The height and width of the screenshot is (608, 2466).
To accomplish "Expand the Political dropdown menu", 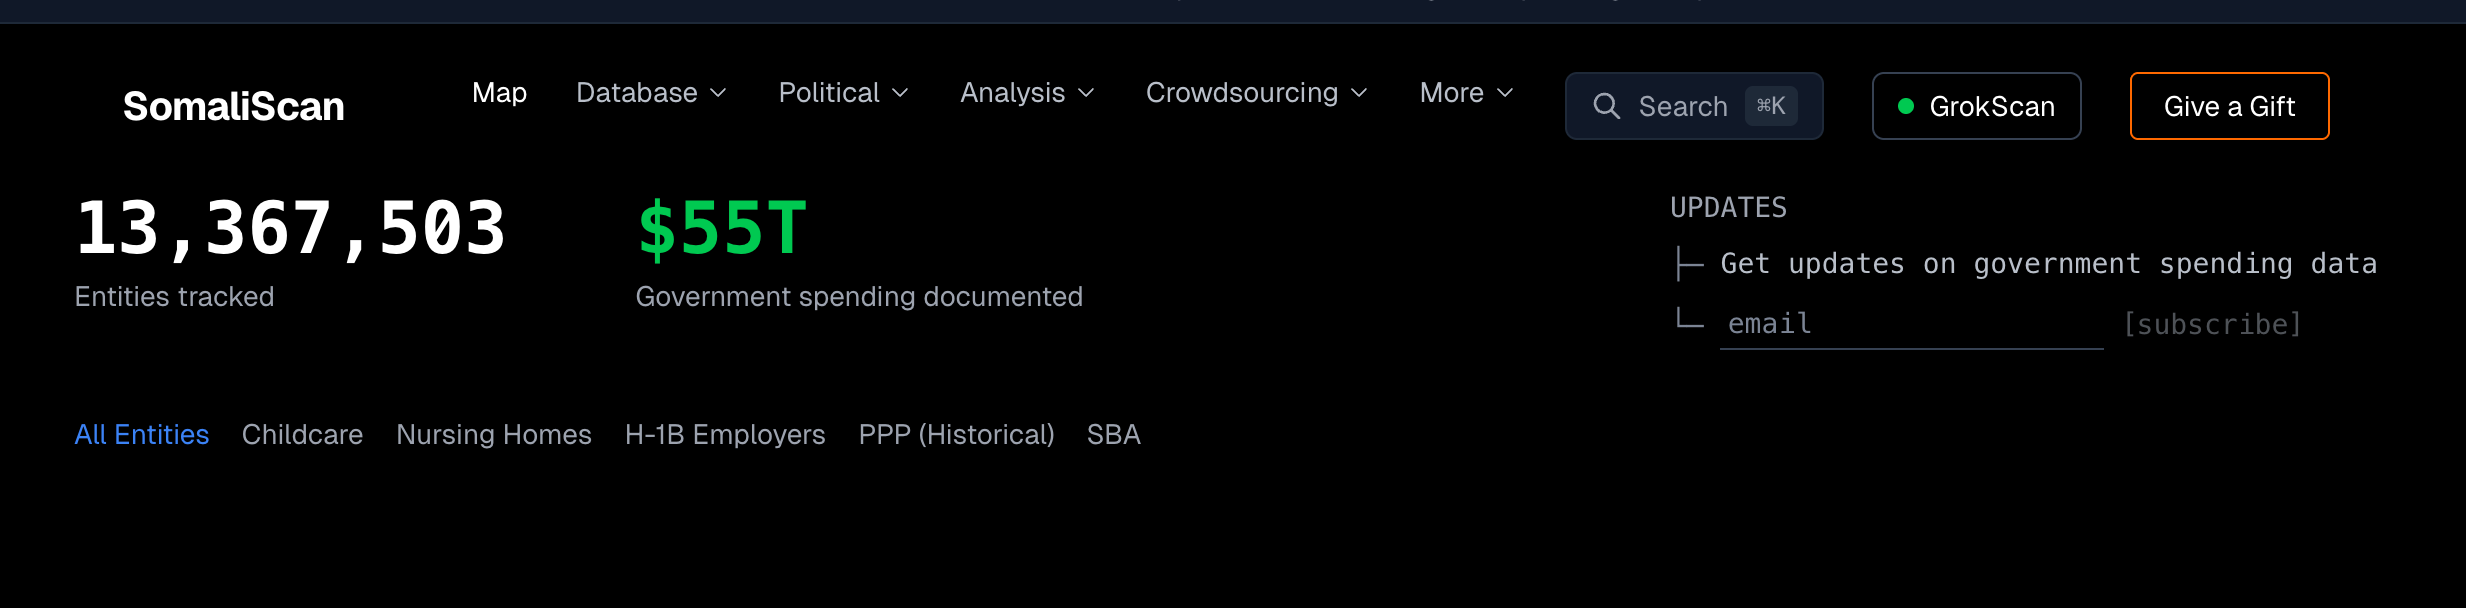I will coord(843,93).
